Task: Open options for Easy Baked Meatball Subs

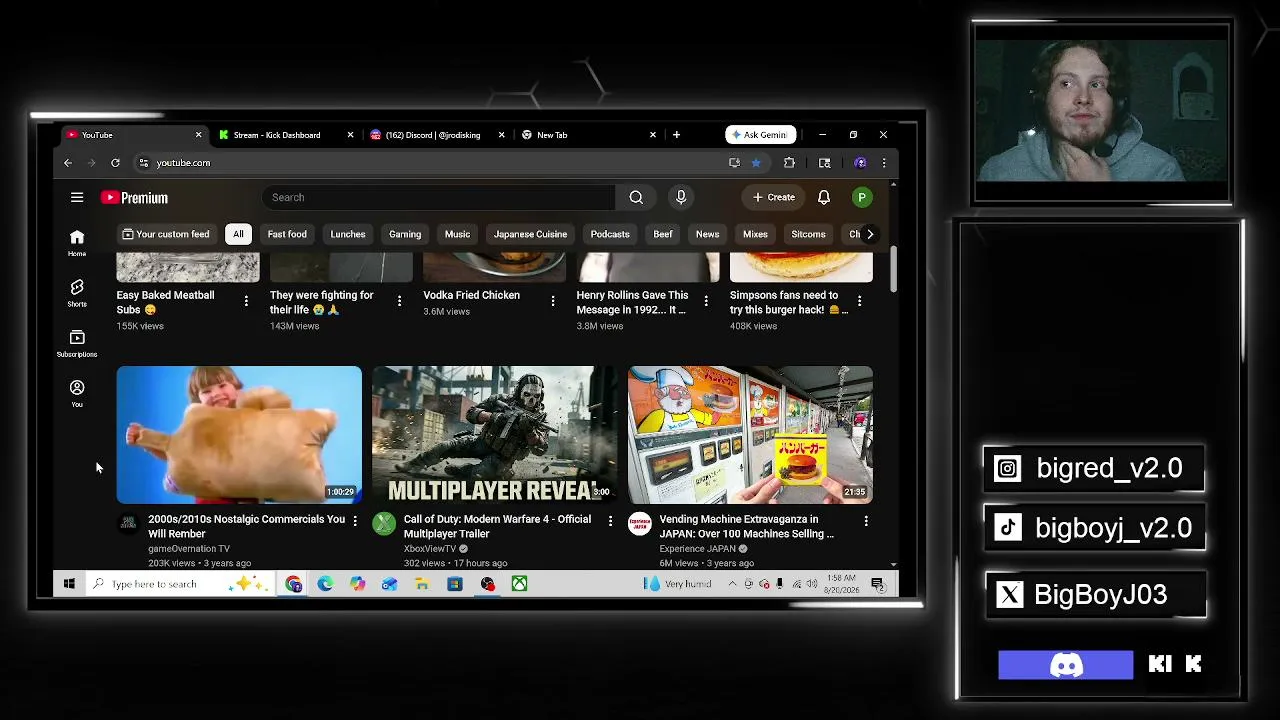Action: 246,301
